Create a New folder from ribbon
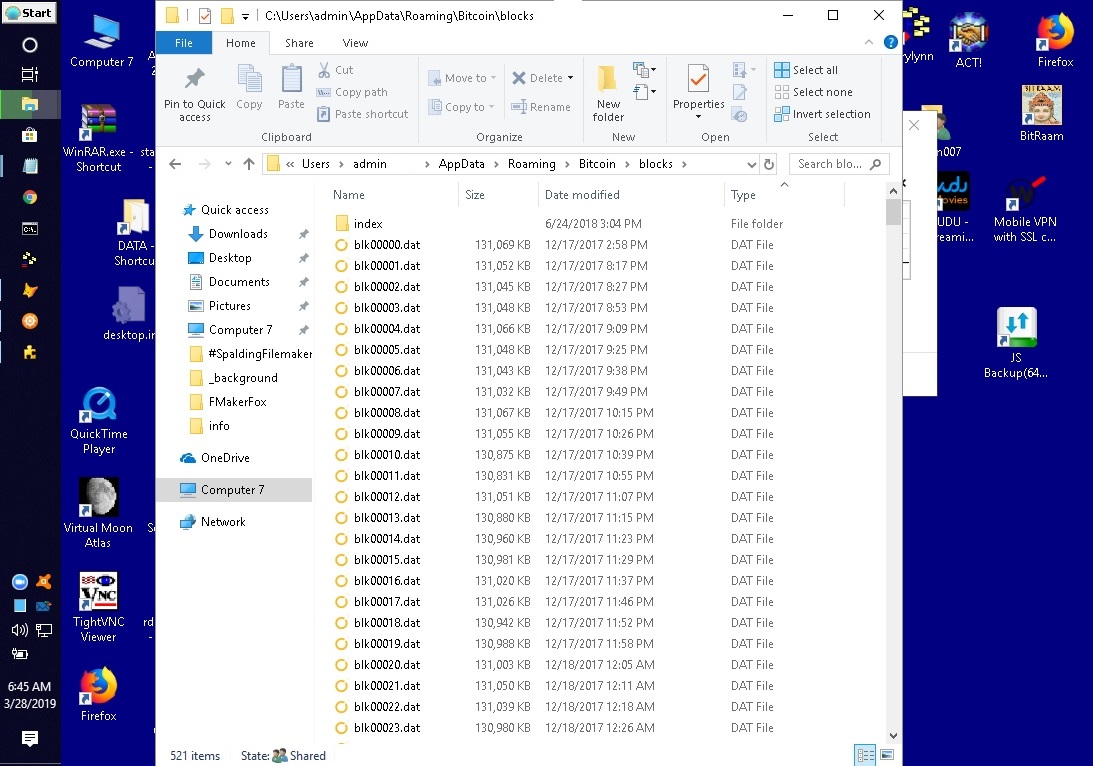Screen dimensions: 1093x766 [608, 93]
